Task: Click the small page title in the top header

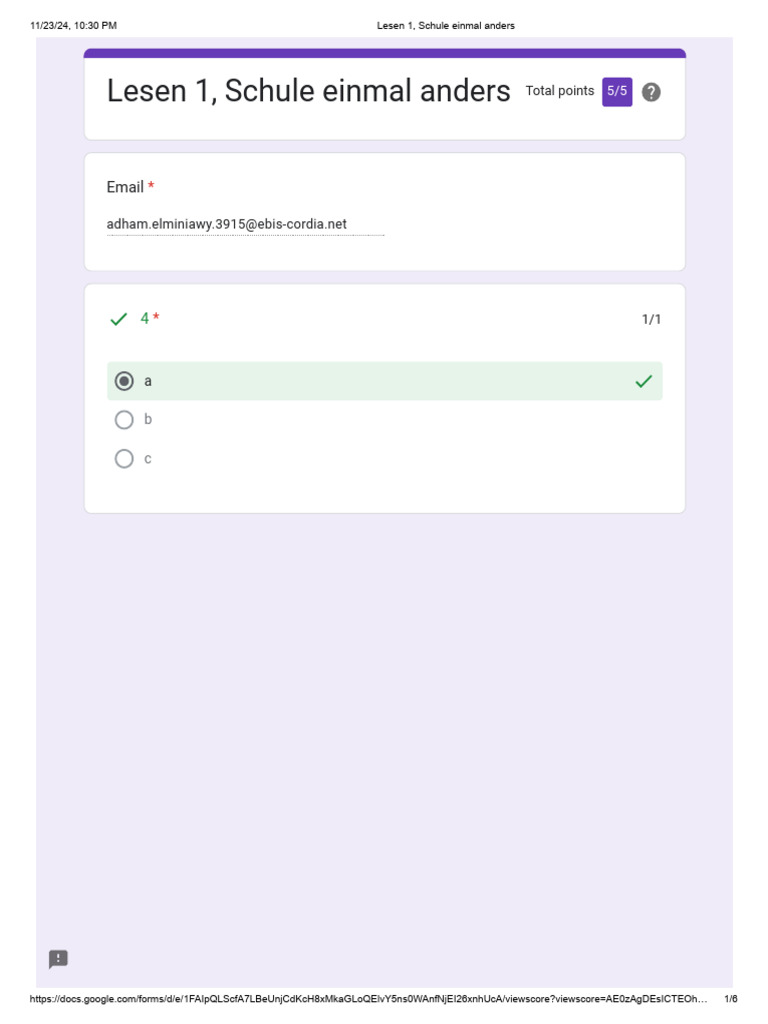Action: pyautogui.click(x=445, y=25)
